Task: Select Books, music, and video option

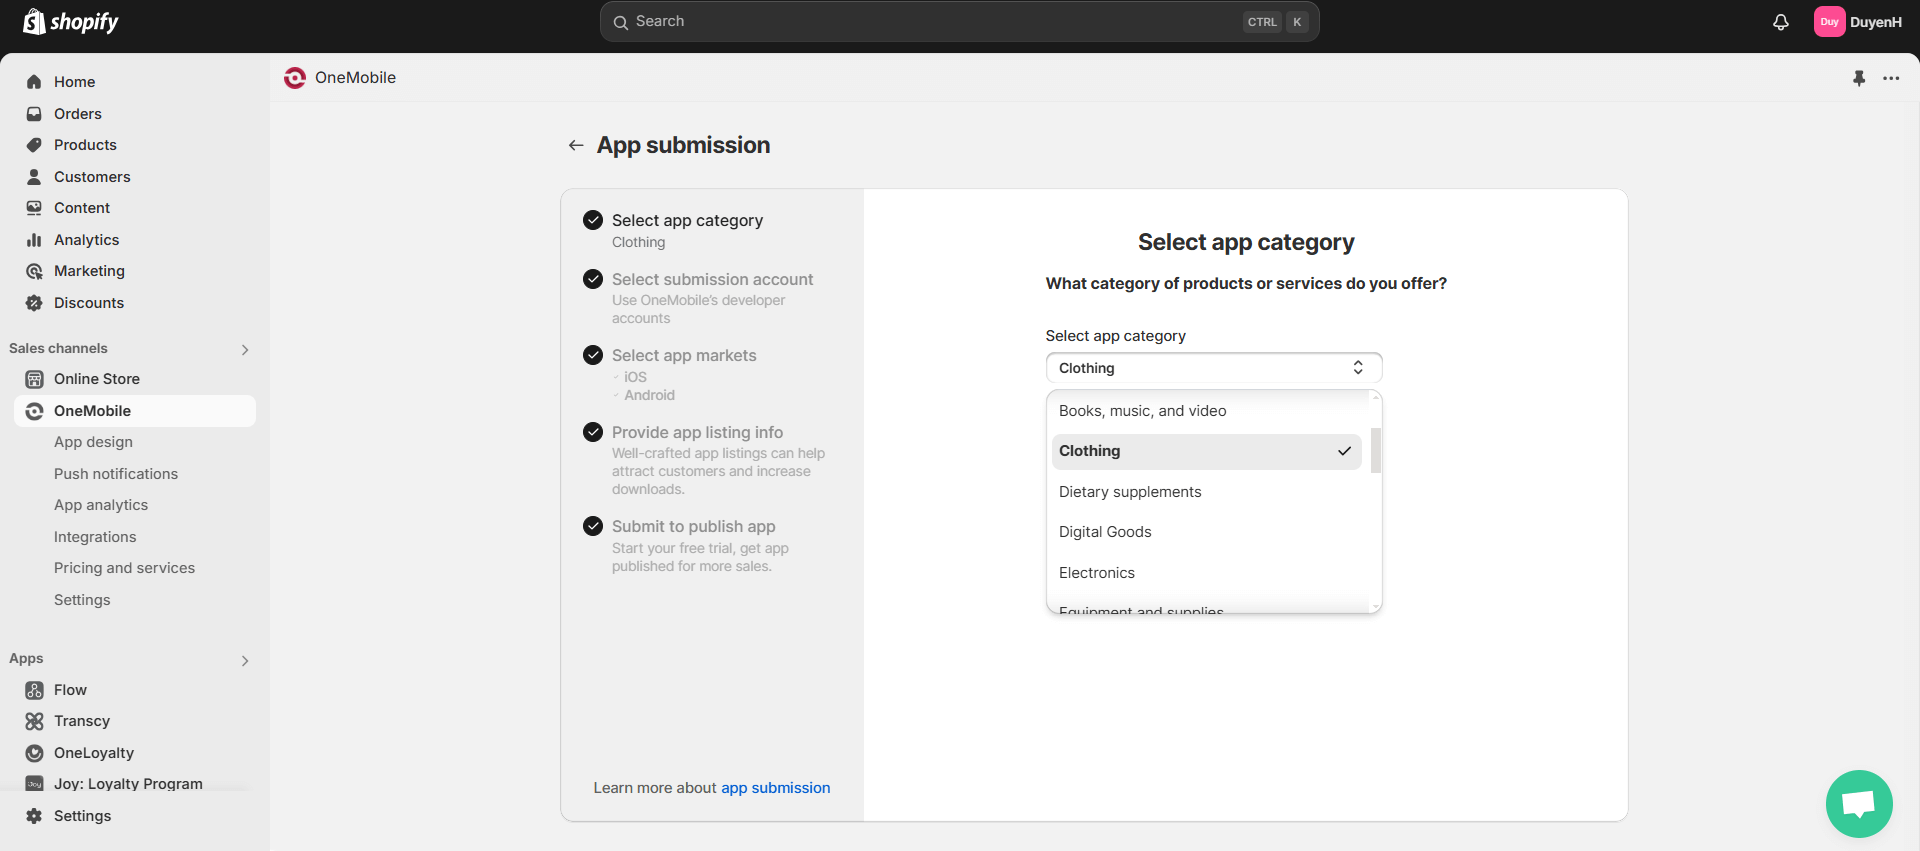Action: (1207, 411)
